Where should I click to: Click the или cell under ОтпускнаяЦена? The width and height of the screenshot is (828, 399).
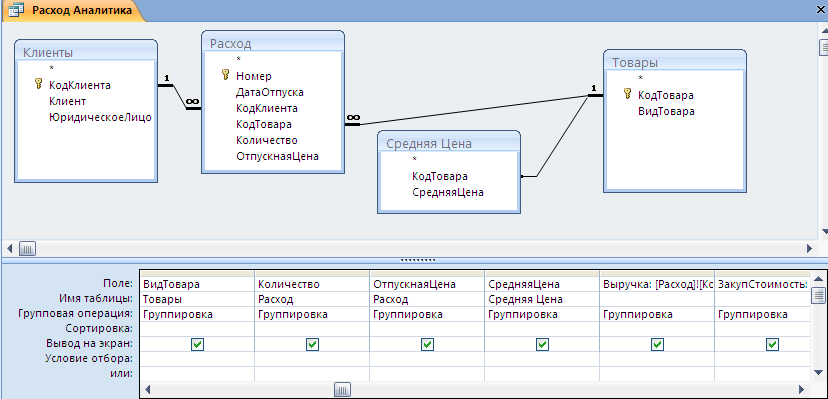click(x=427, y=374)
